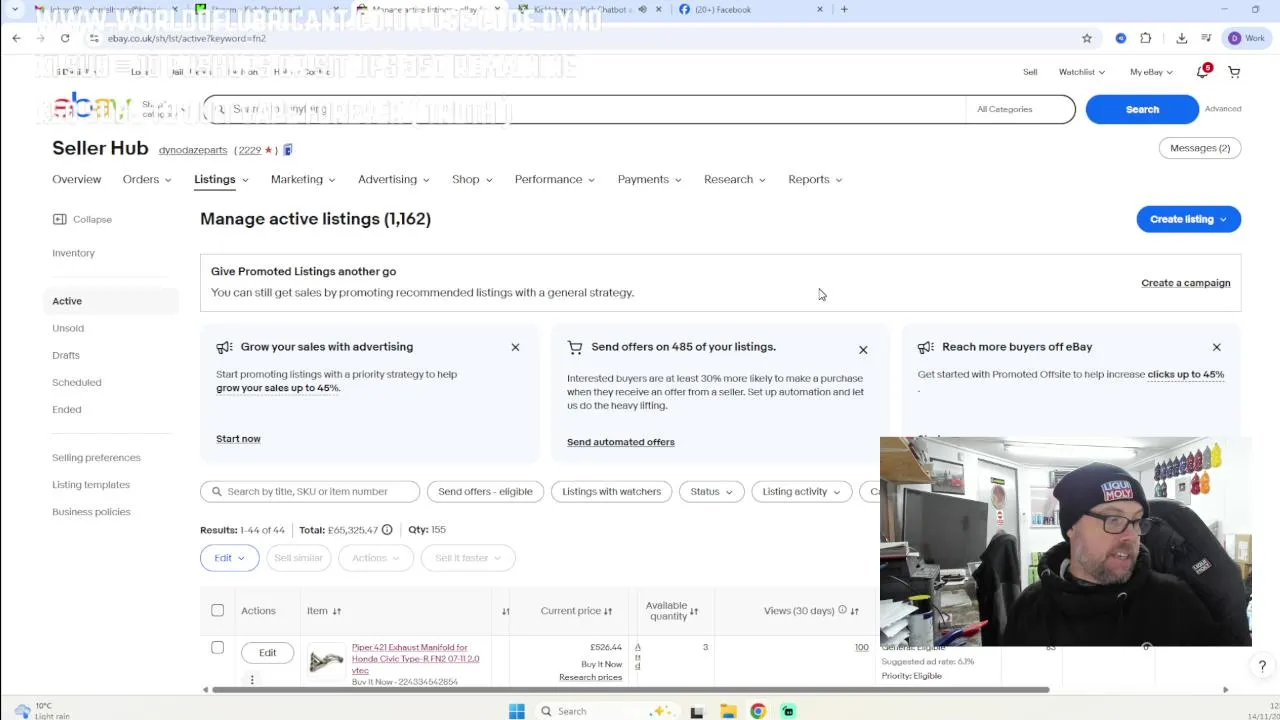Open the Shop menu

(471, 179)
